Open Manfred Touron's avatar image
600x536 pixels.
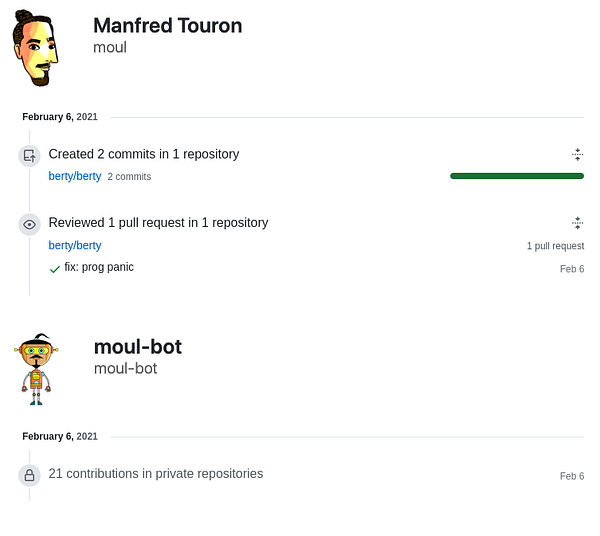coord(38,49)
